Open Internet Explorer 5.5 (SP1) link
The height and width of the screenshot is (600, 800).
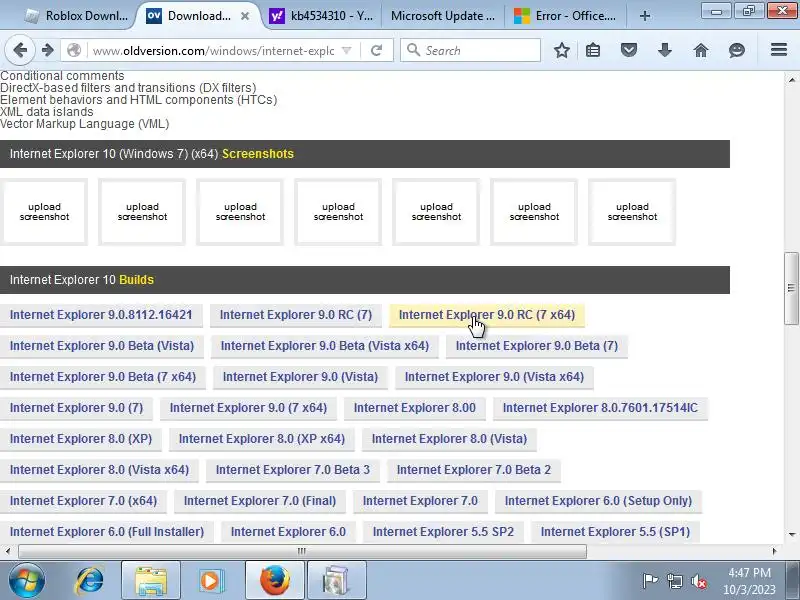pyautogui.click(x=615, y=532)
